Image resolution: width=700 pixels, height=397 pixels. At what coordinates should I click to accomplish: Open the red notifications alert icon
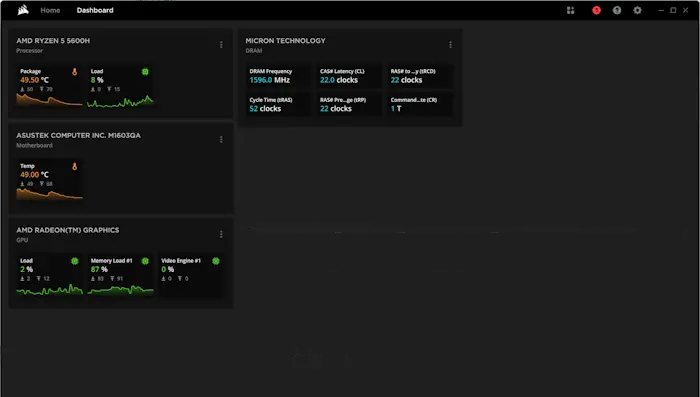click(x=596, y=10)
